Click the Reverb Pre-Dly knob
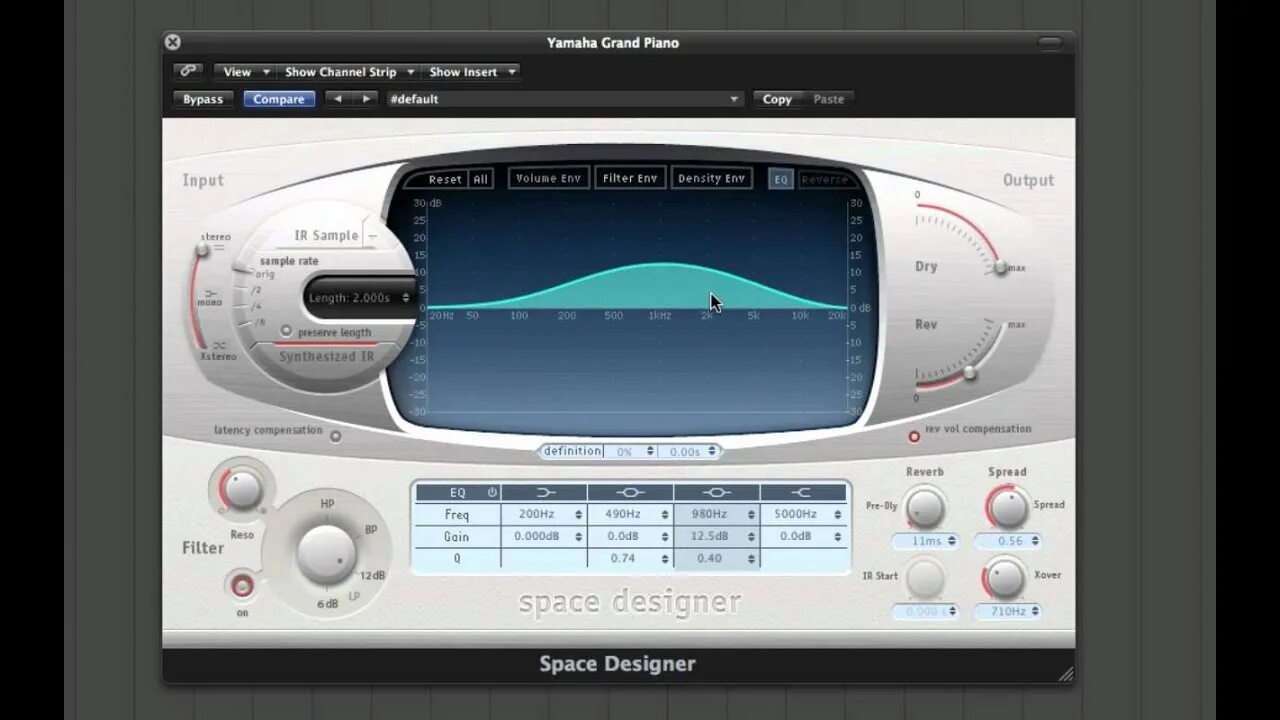1280x720 pixels. (924, 508)
